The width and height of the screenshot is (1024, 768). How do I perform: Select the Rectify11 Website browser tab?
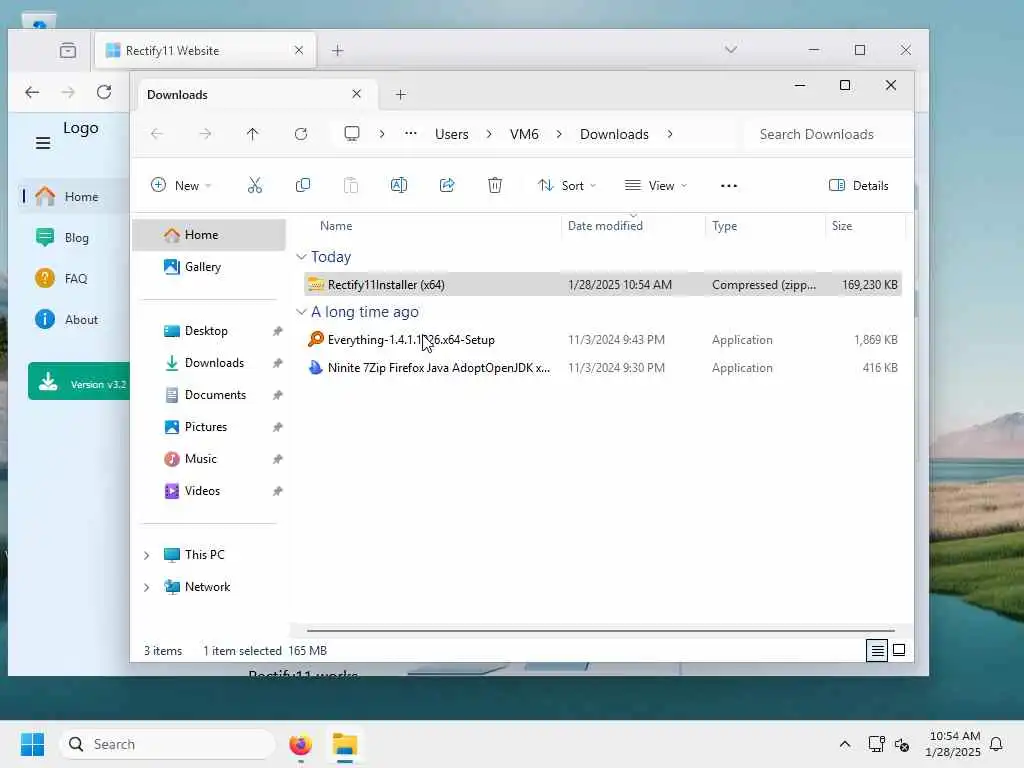pyautogui.click(x=206, y=50)
